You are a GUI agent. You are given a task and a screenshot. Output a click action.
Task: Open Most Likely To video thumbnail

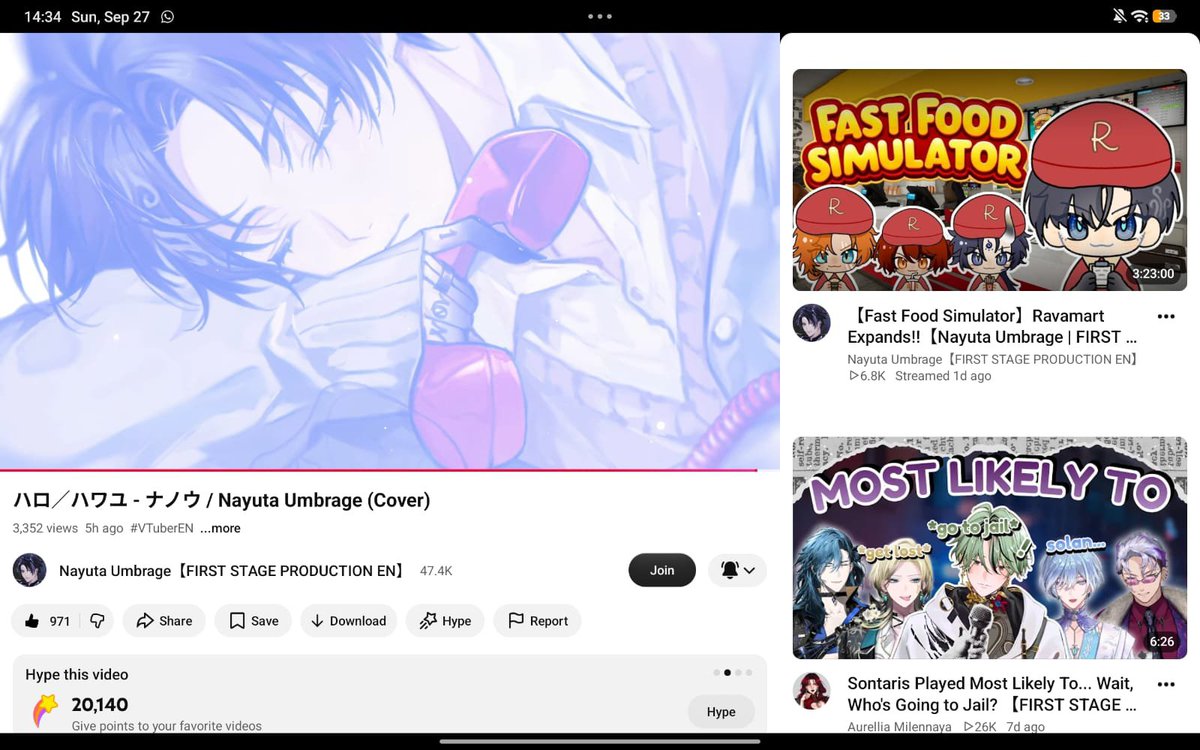point(990,548)
